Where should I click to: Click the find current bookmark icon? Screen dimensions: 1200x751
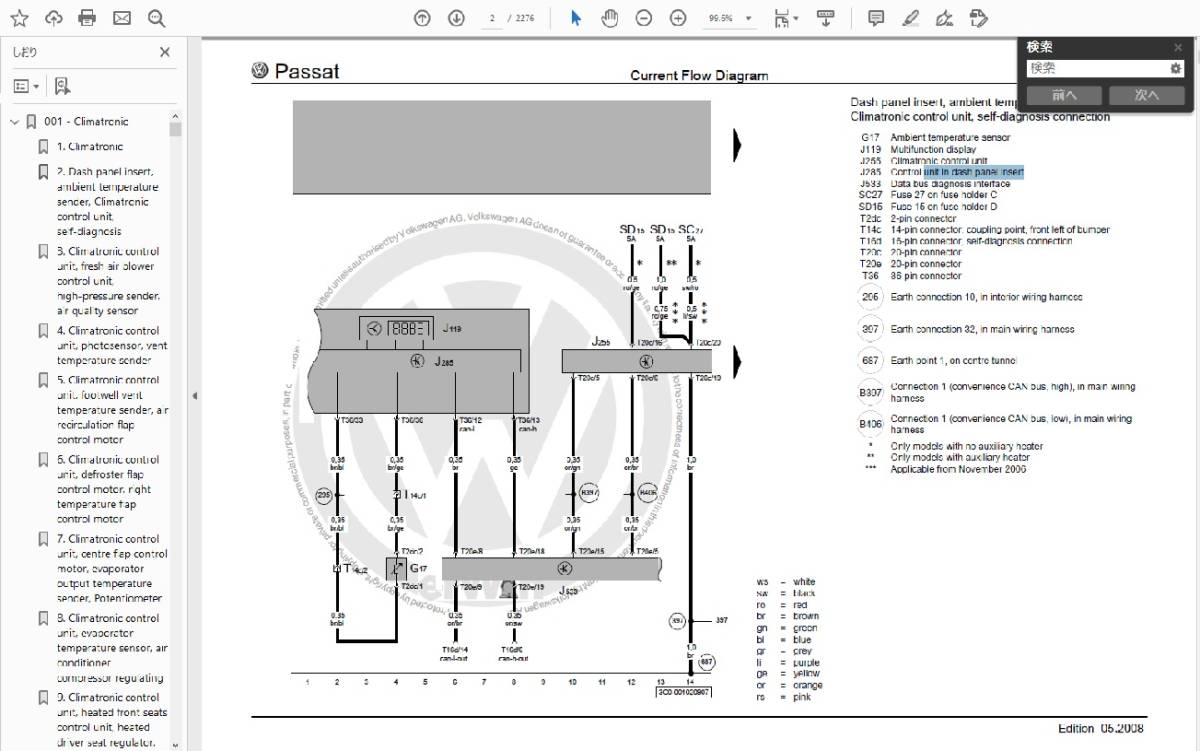(62, 86)
